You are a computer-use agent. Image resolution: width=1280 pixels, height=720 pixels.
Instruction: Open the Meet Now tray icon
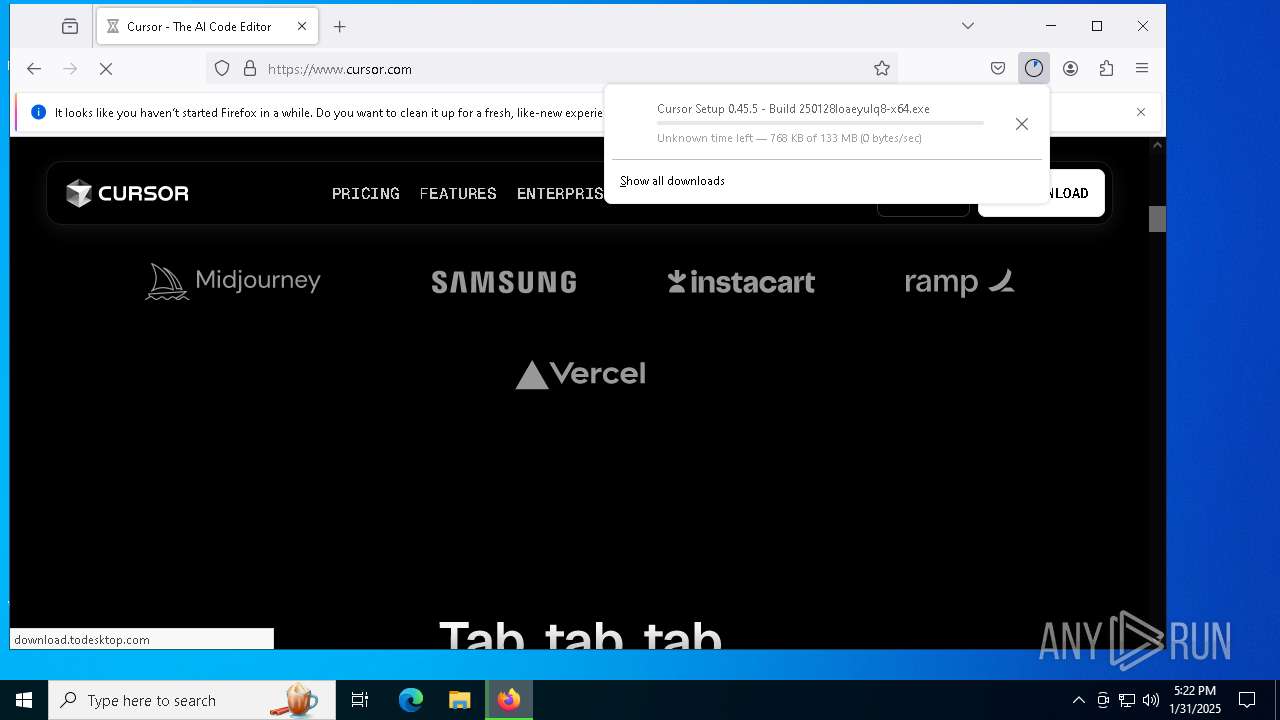pyautogui.click(x=1103, y=700)
